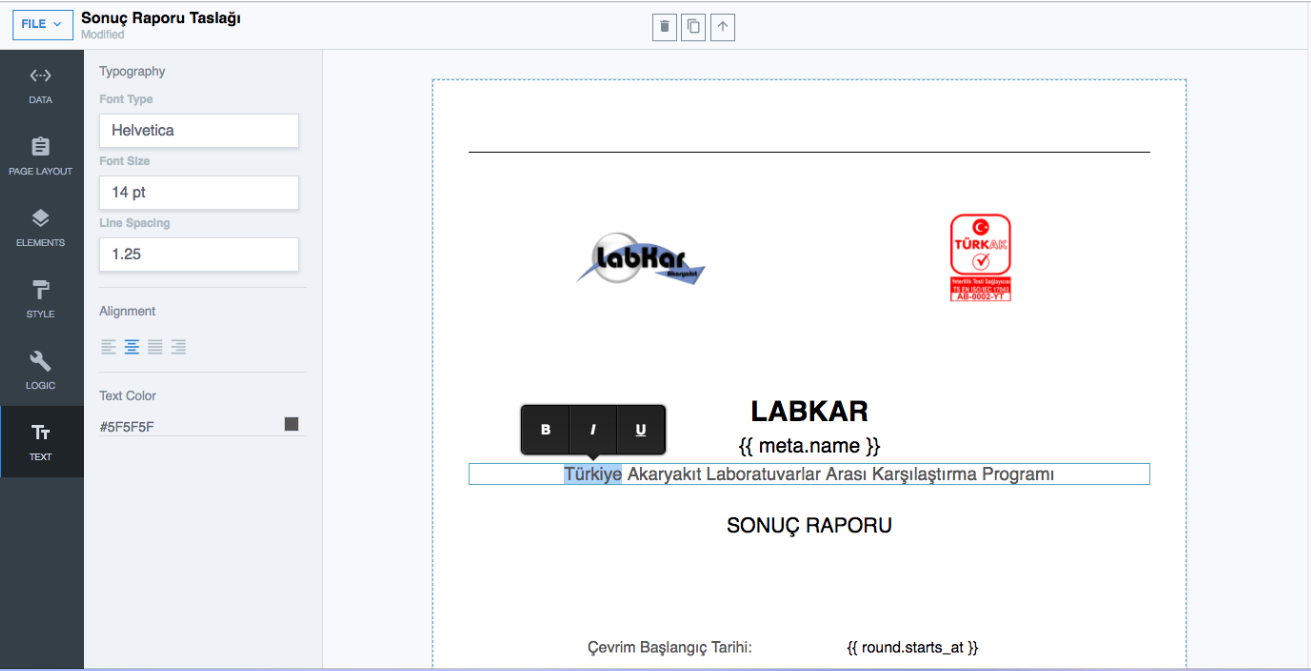This screenshot has width=1311, height=671.
Task: Click the duplicate element icon
Action: click(693, 27)
